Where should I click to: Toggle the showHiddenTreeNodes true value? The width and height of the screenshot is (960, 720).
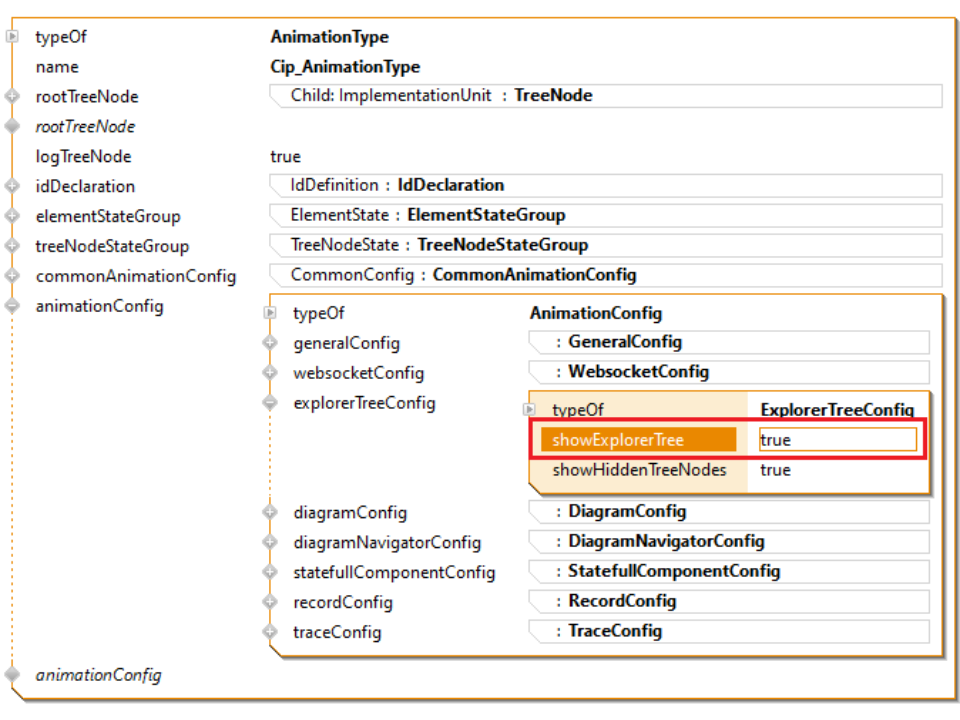point(775,470)
